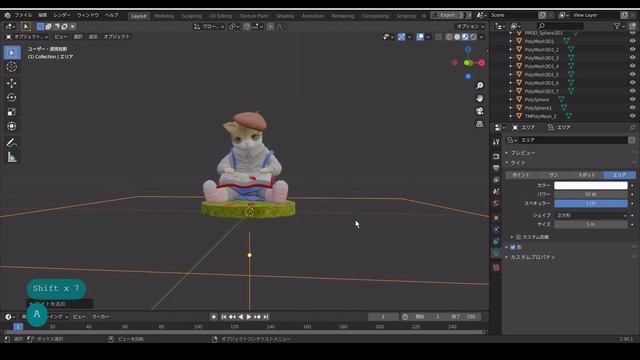Open the World properties tab icon
Screen dimensions: 640x360
496,203
